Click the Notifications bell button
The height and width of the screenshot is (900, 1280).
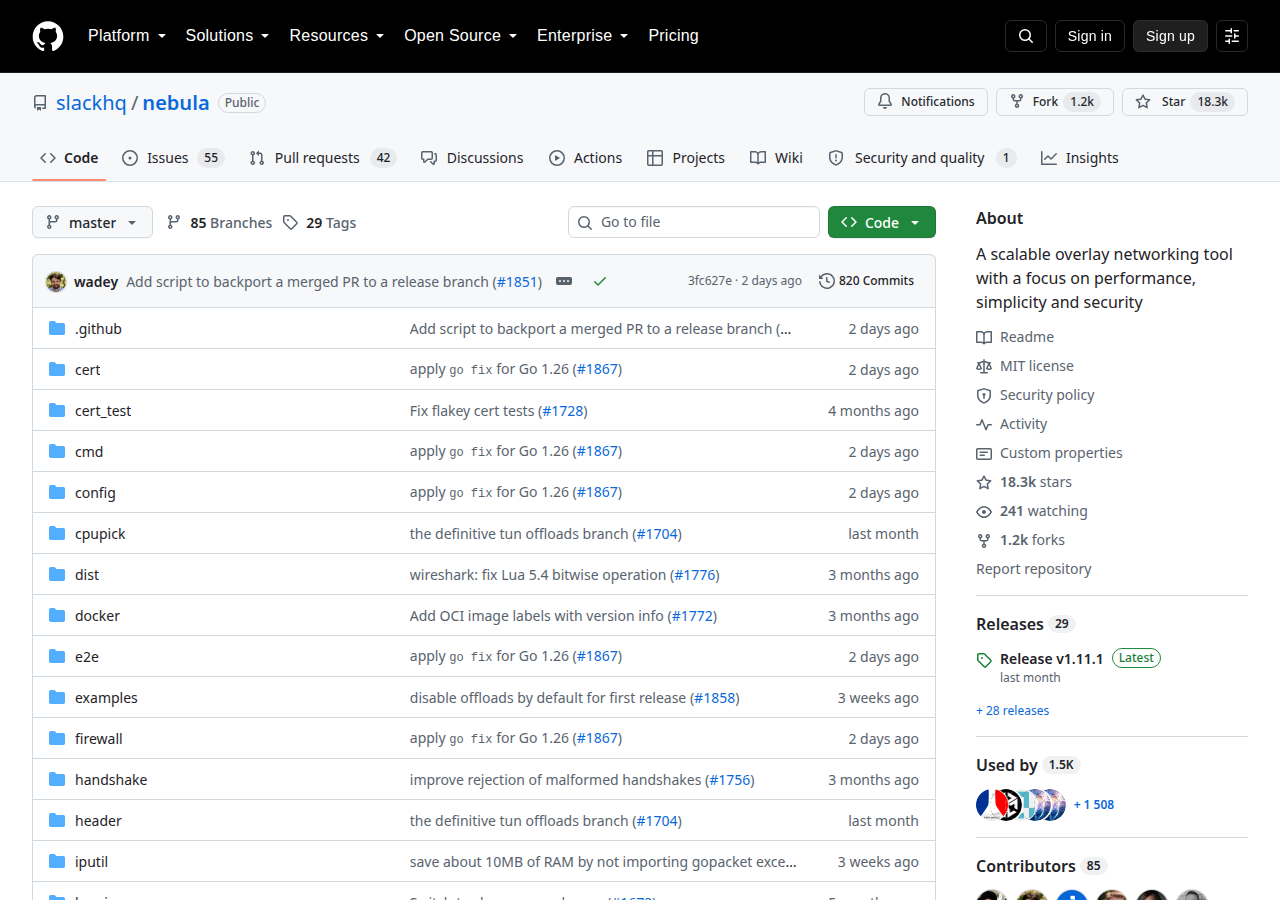[926, 102]
